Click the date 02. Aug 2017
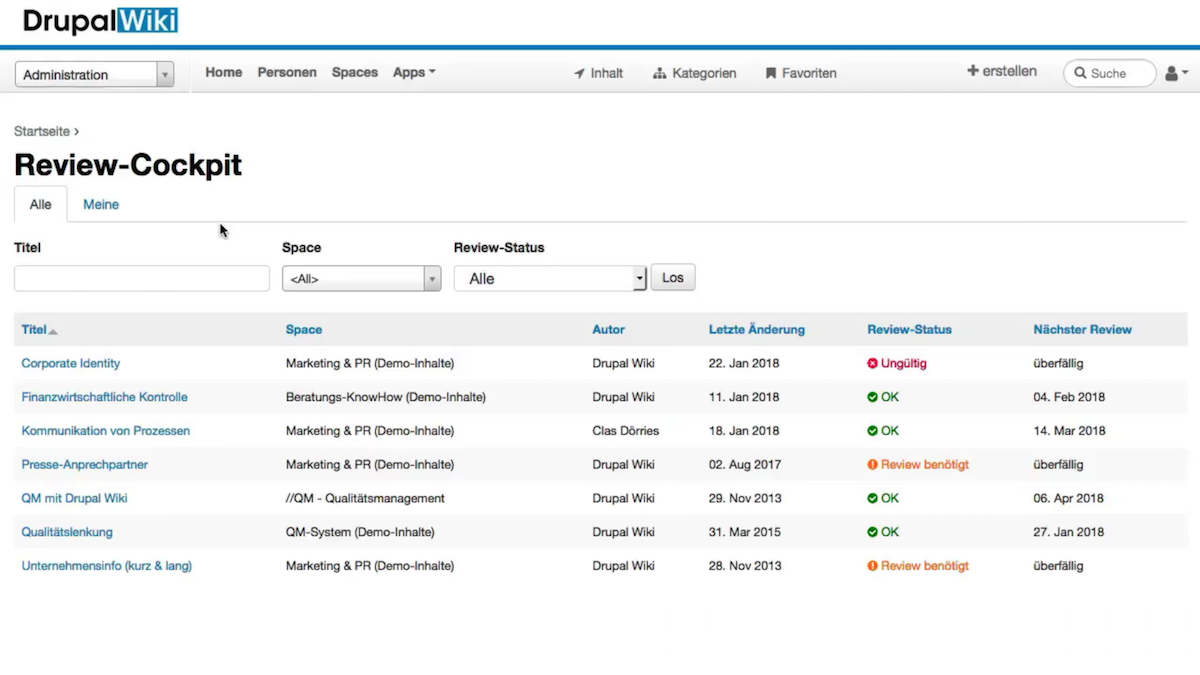The height and width of the screenshot is (675, 1200). [745, 465]
